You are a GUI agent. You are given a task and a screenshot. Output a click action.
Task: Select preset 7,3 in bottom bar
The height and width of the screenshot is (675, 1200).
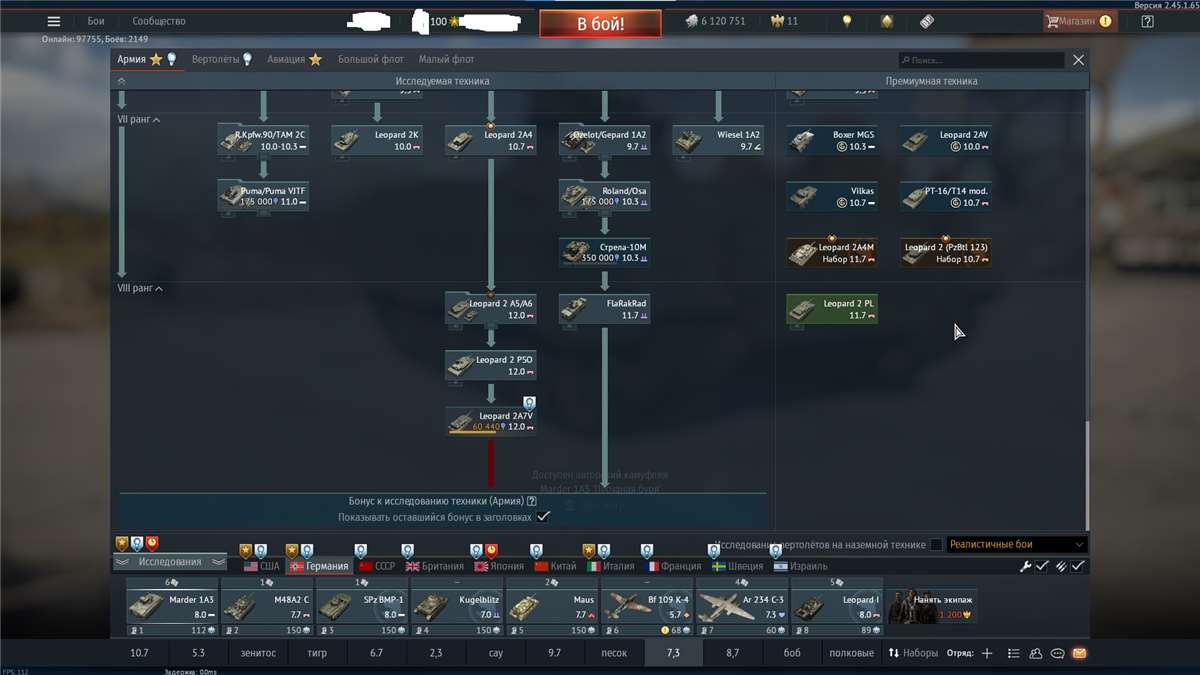673,653
